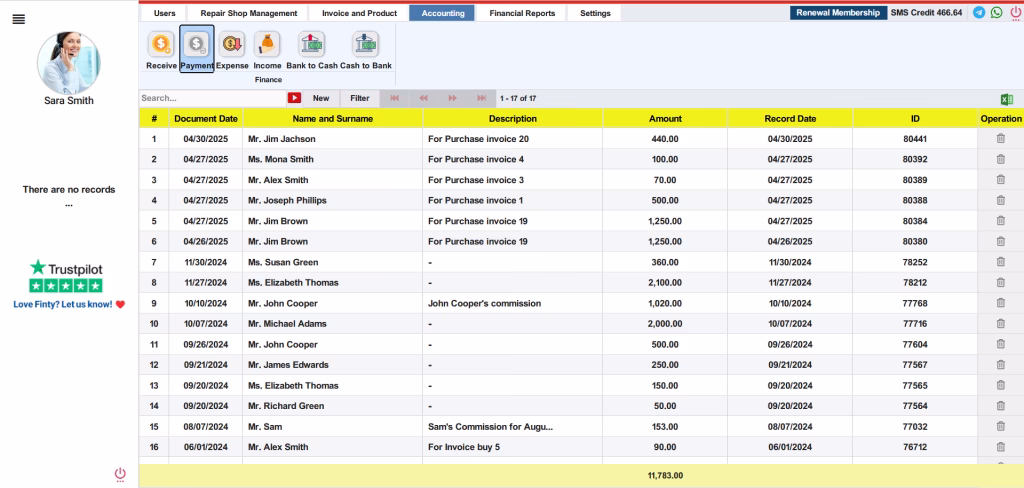Delete the Mr. Joseph Phillips payment
The height and width of the screenshot is (488, 1024).
(1000, 200)
